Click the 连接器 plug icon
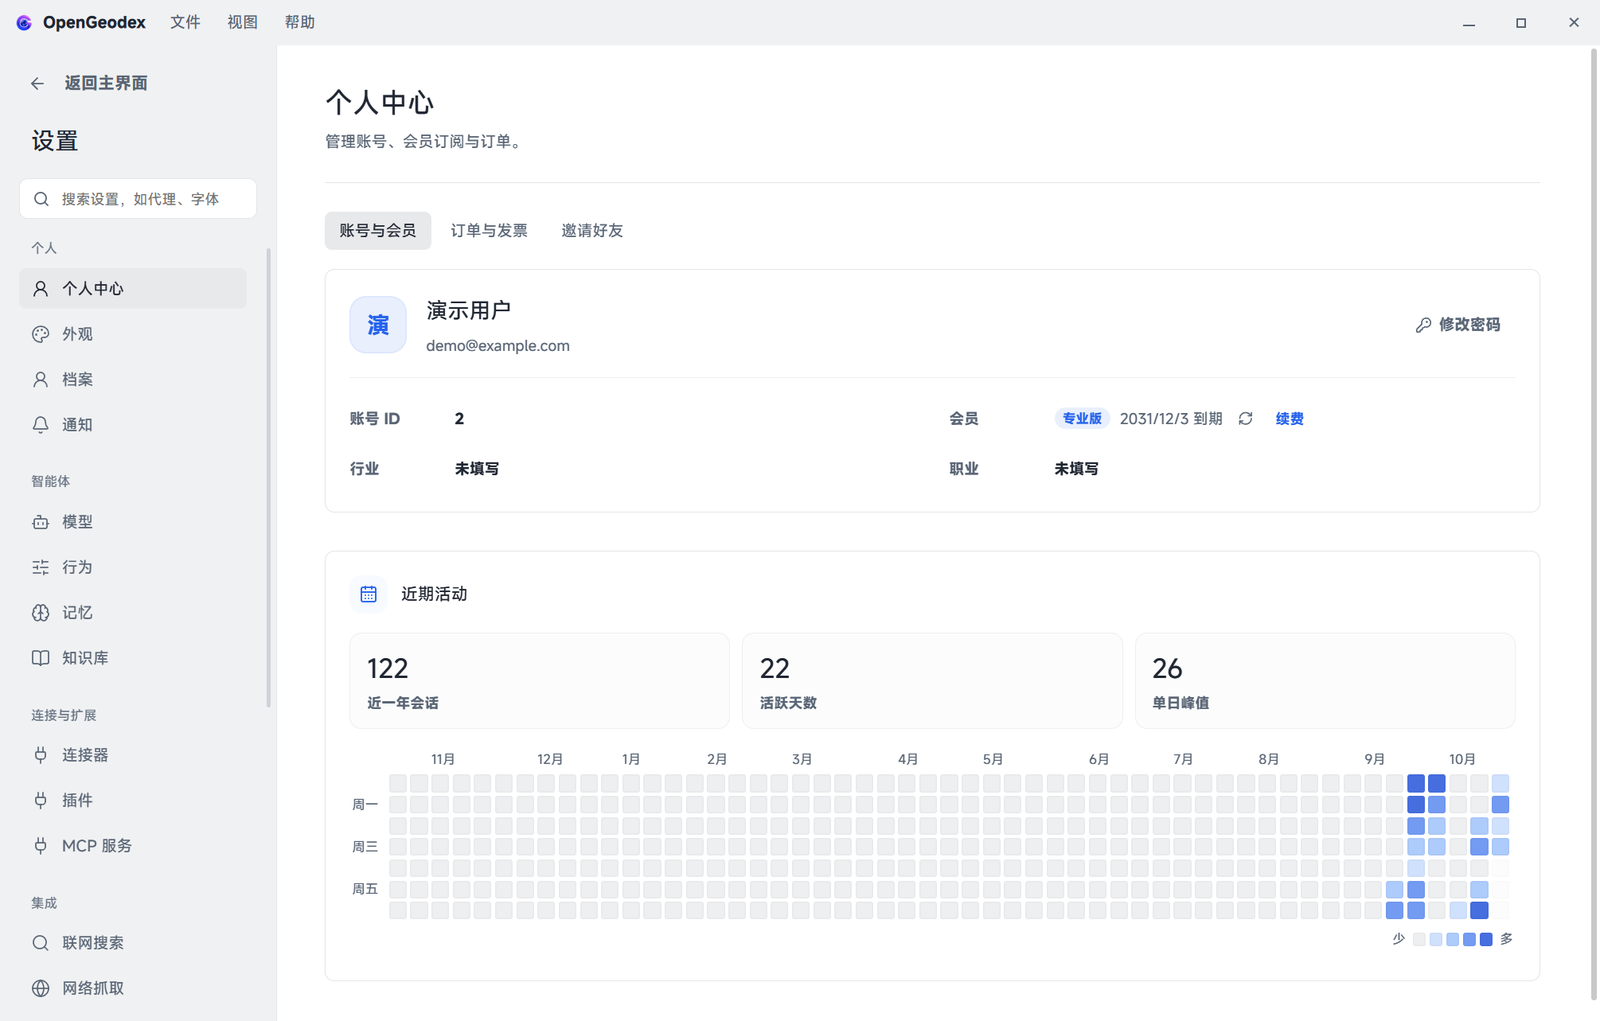This screenshot has height=1021, width=1600. click(x=40, y=755)
